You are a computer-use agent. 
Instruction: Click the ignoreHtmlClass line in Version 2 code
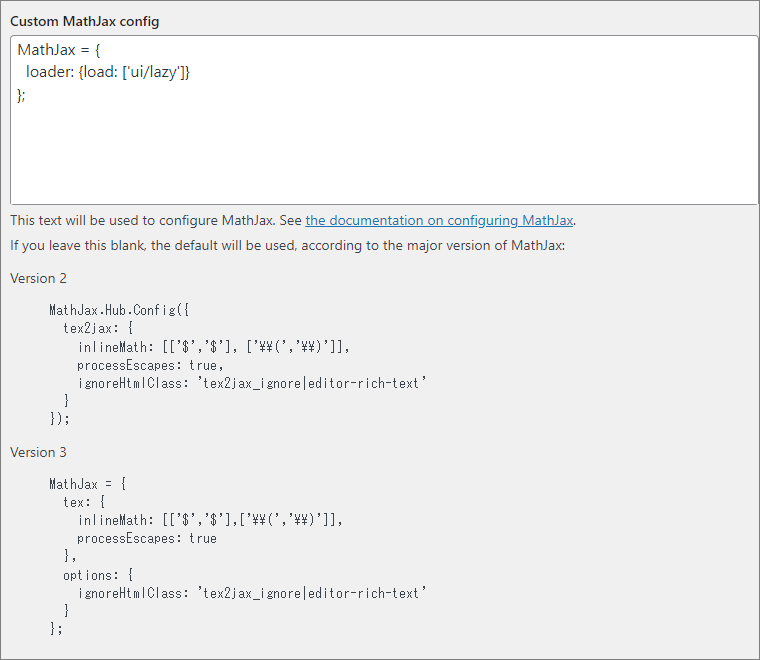(252, 382)
